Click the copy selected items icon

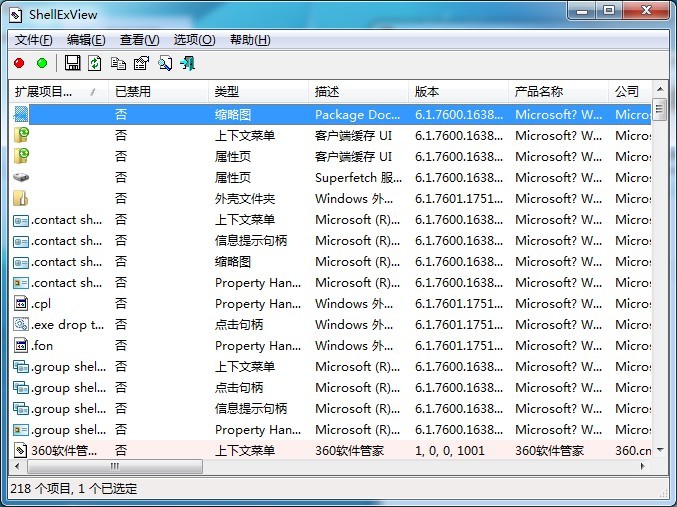[x=118, y=63]
